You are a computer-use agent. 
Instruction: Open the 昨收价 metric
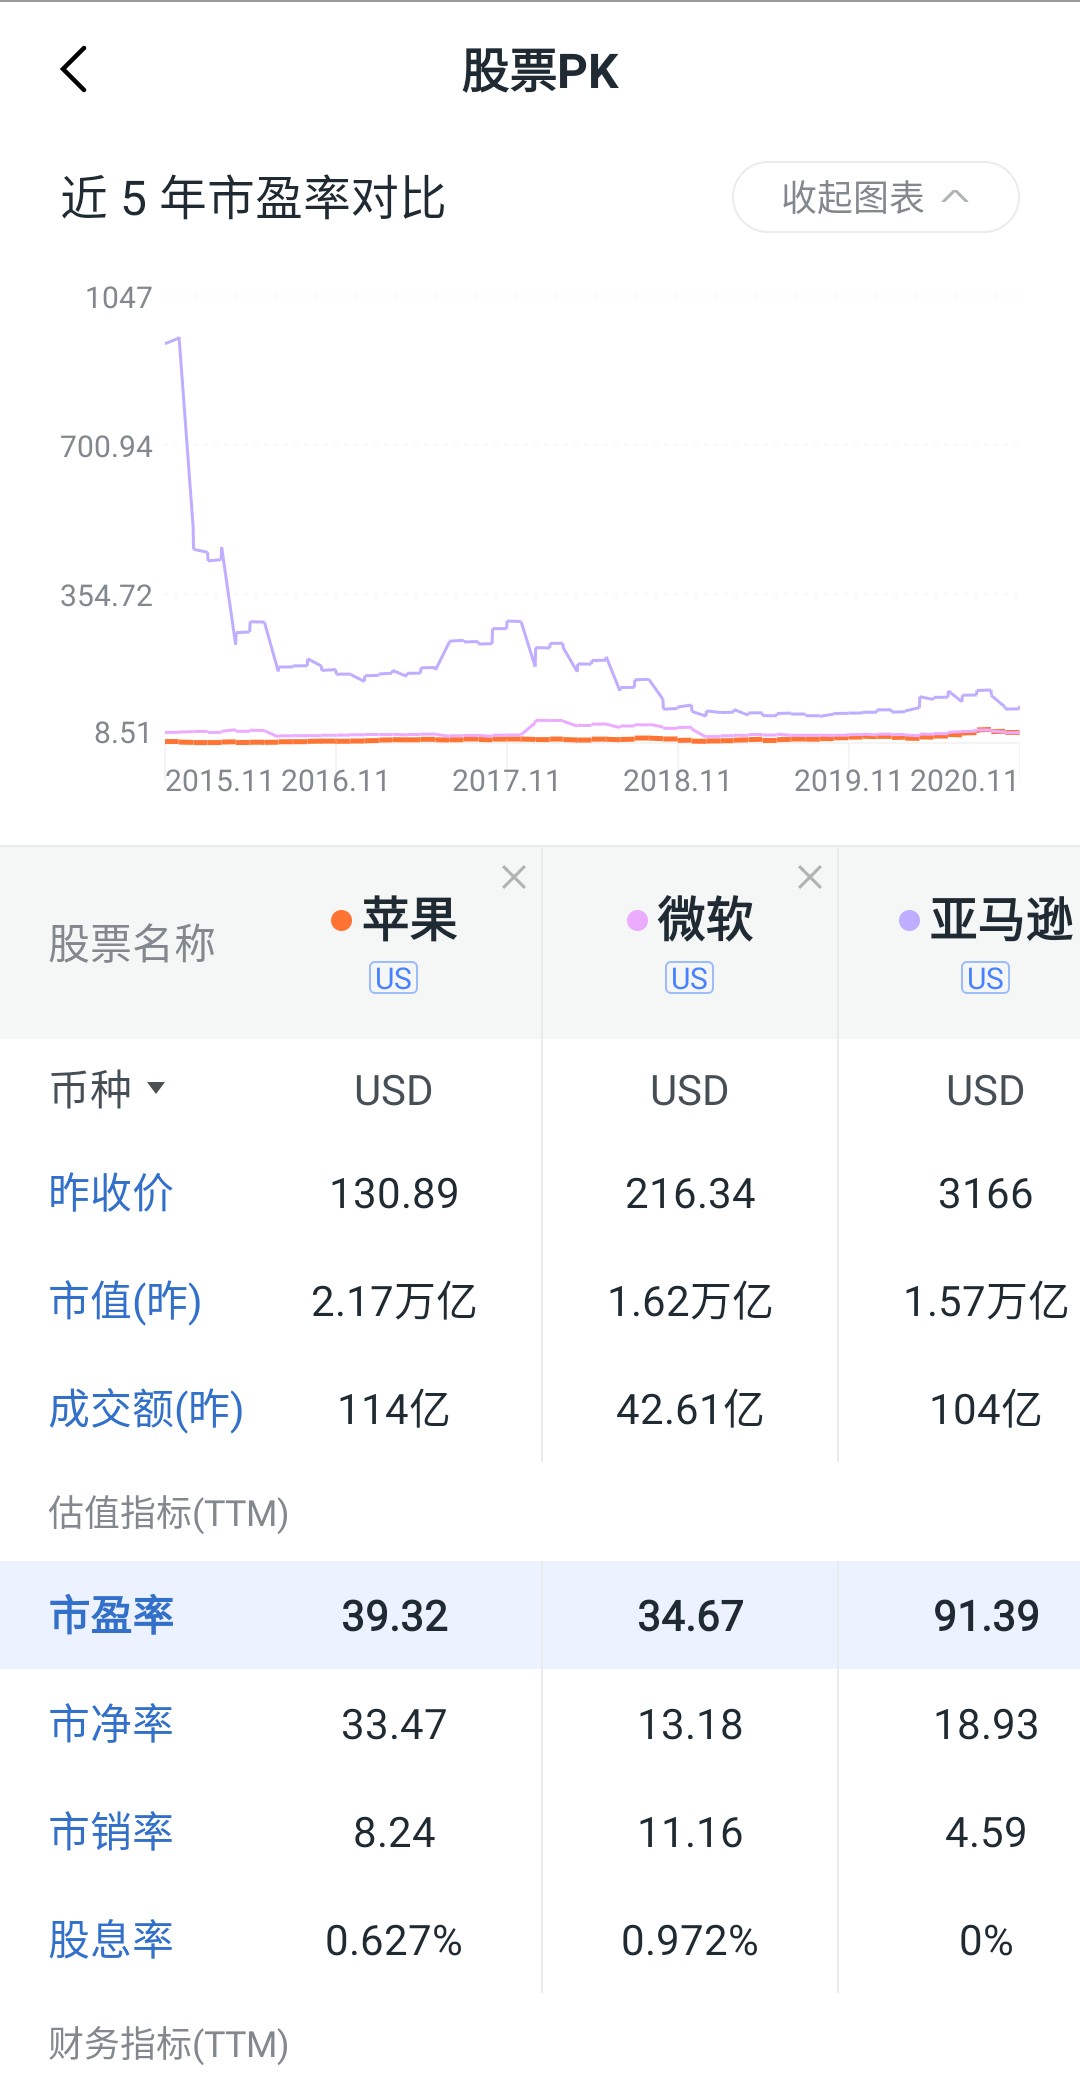tap(112, 1193)
